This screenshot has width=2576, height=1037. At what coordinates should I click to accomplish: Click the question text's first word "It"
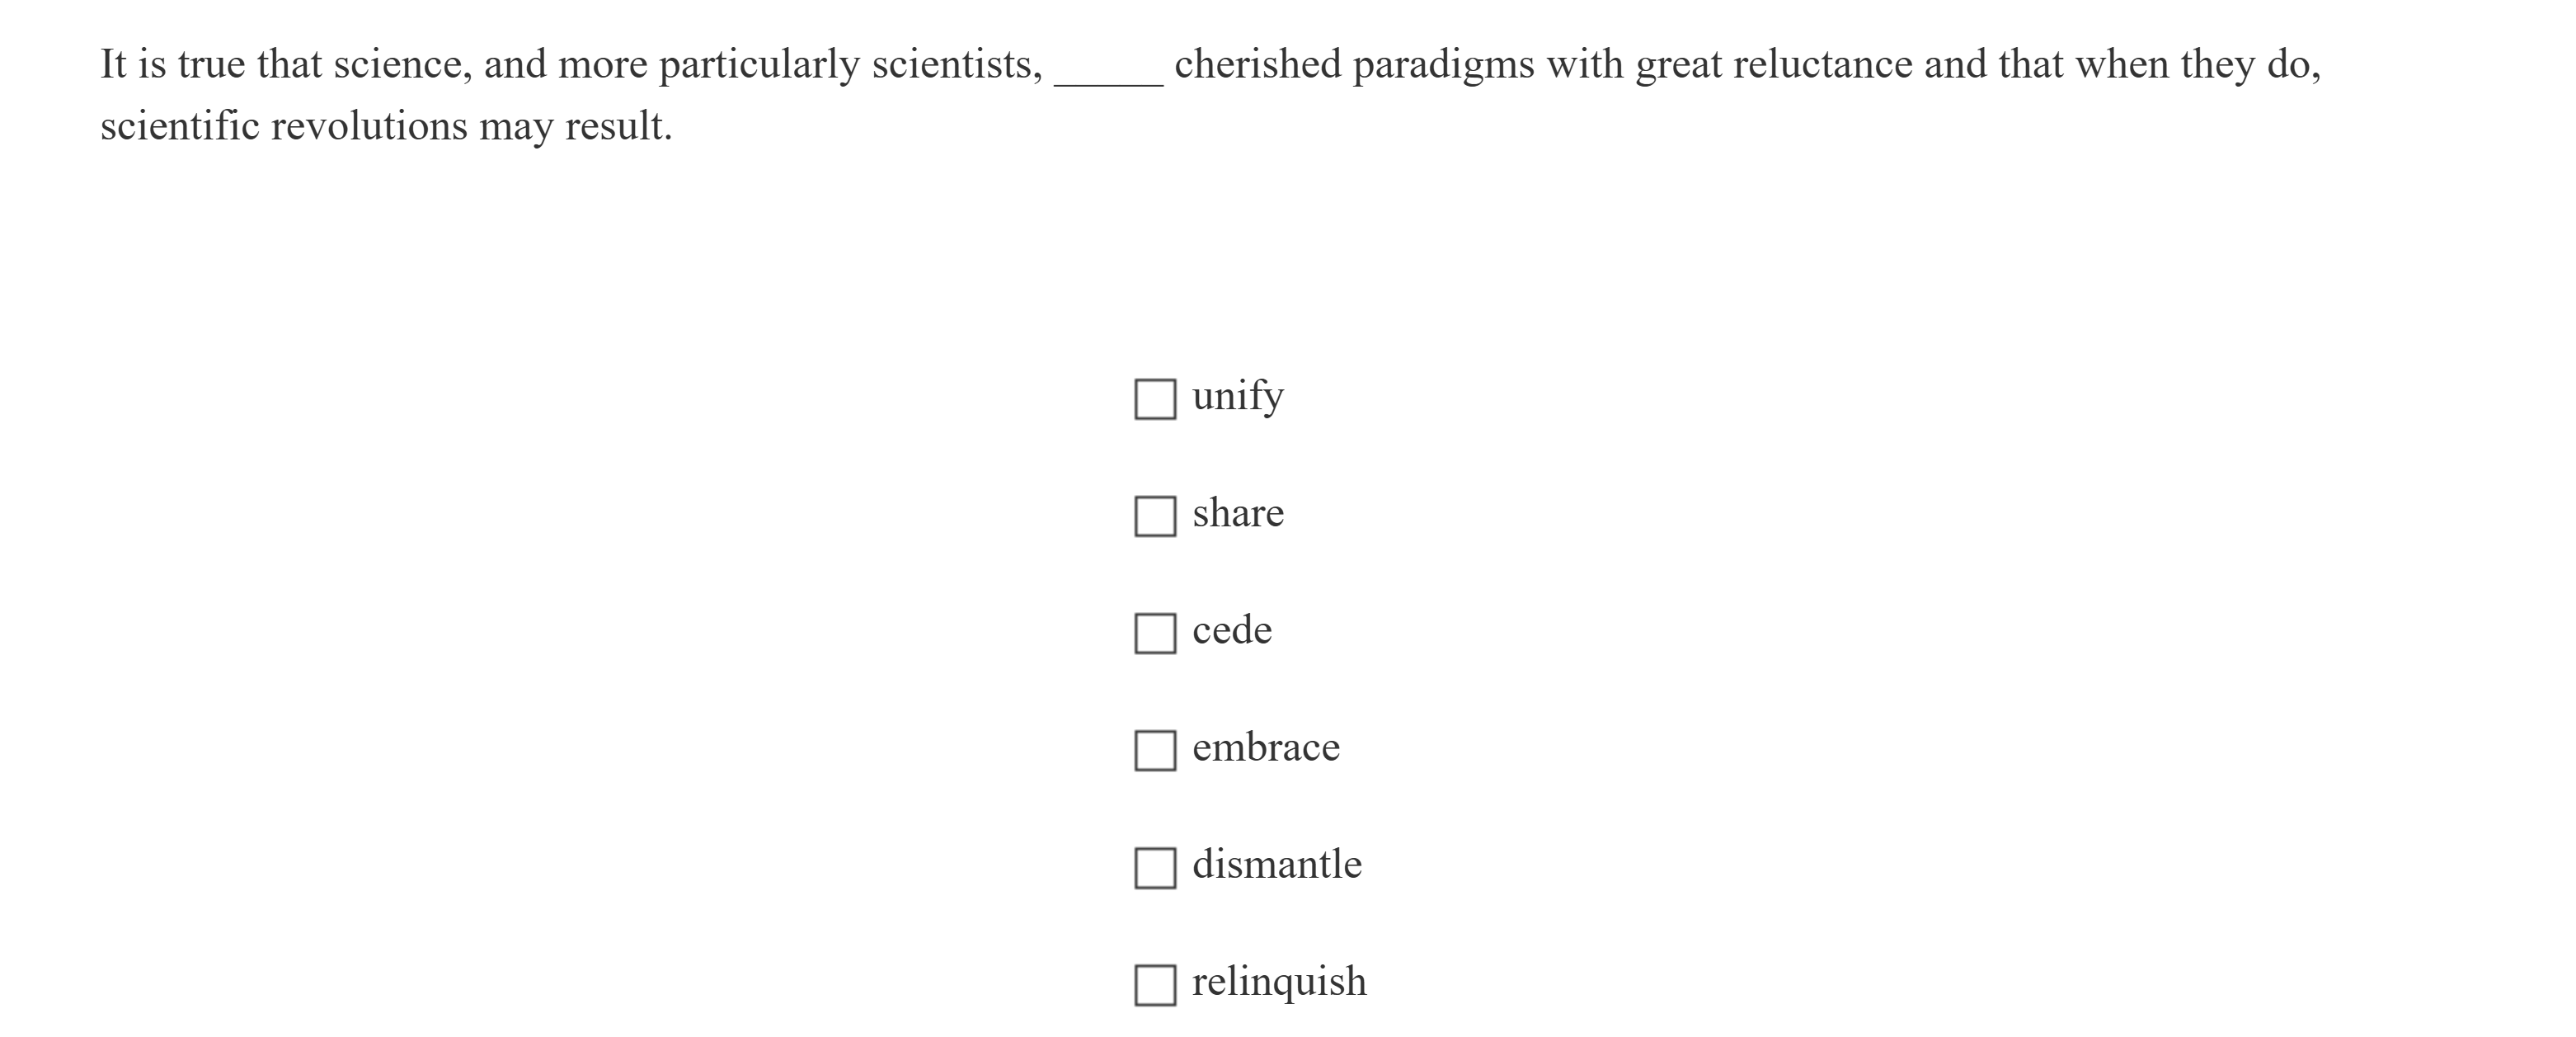tap(115, 63)
